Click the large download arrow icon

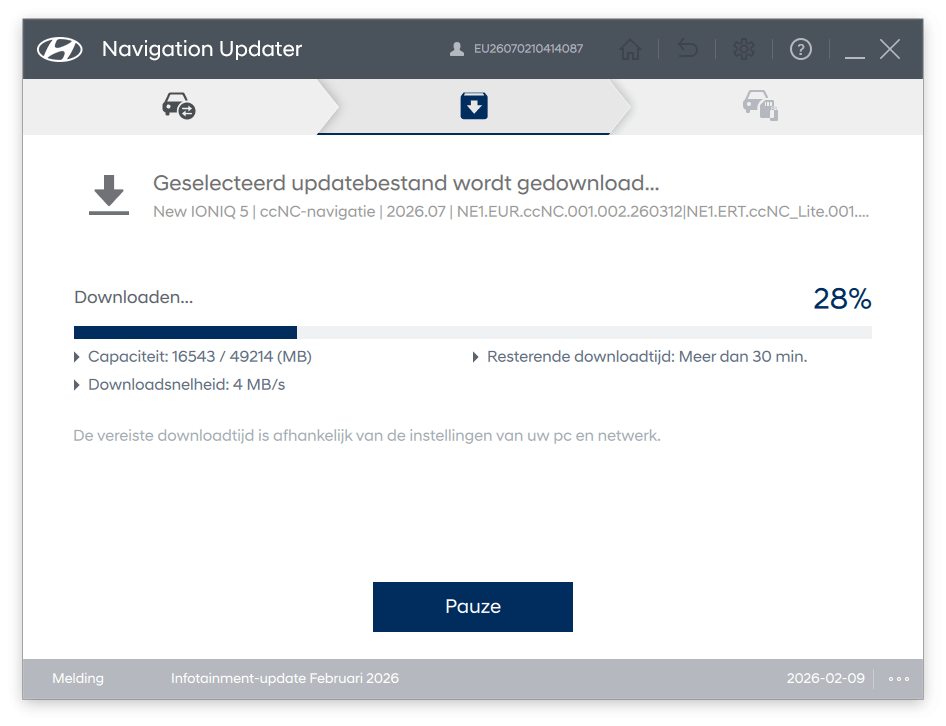[109, 195]
